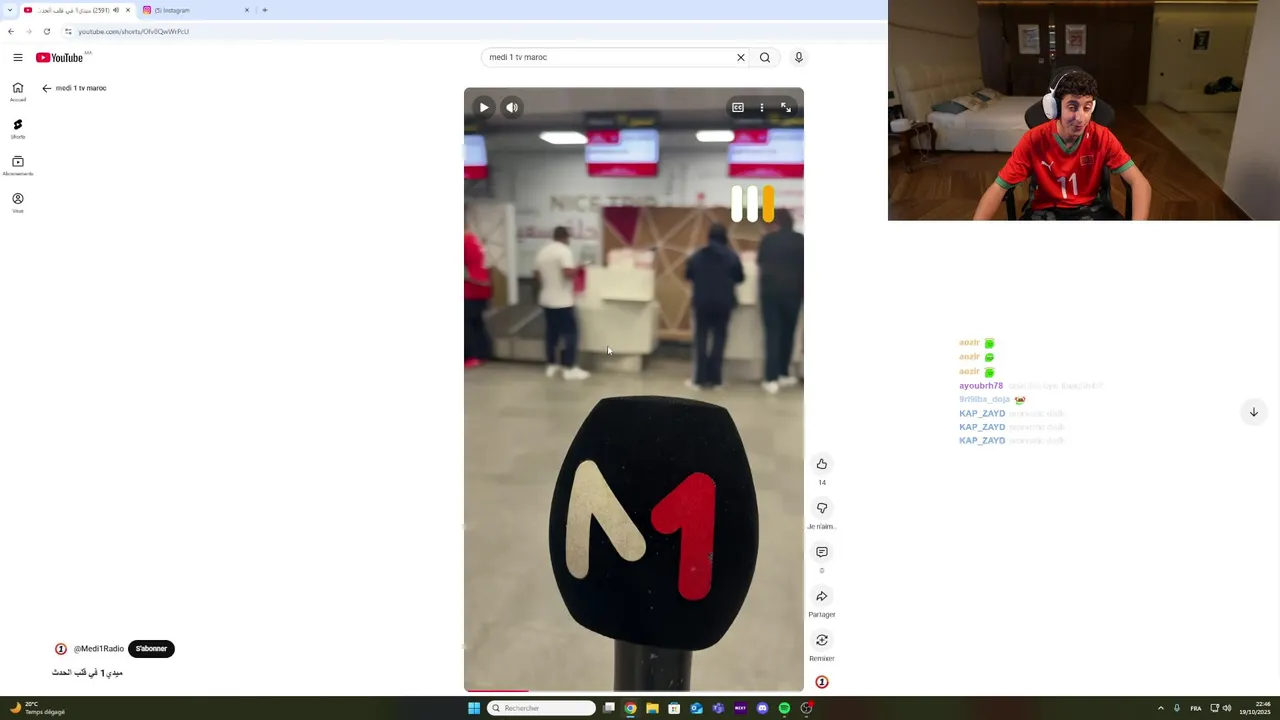Open the Vous profile sidebar icon
Viewport: 1280px width, 720px height.
click(18, 202)
